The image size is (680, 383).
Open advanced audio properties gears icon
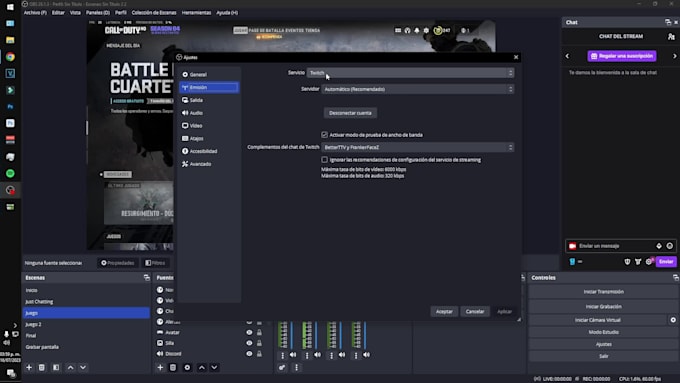(x=282, y=367)
